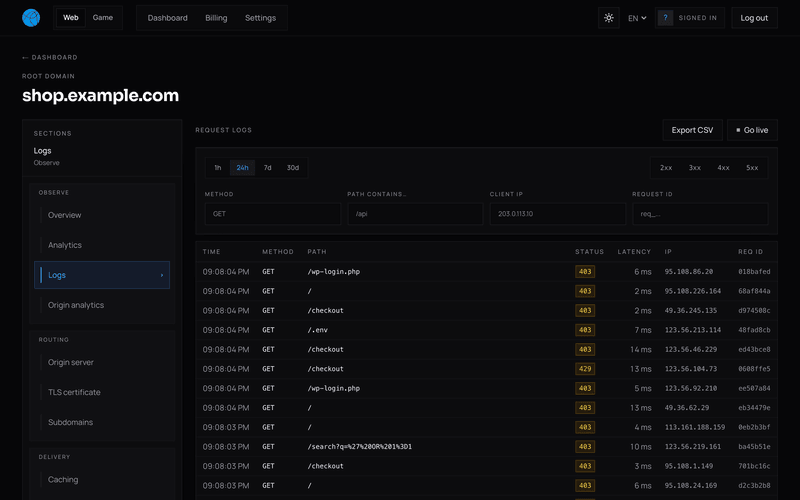This screenshot has width=800, height=500.
Task: Click IP address 49.36.245.135
Action: pos(691,310)
